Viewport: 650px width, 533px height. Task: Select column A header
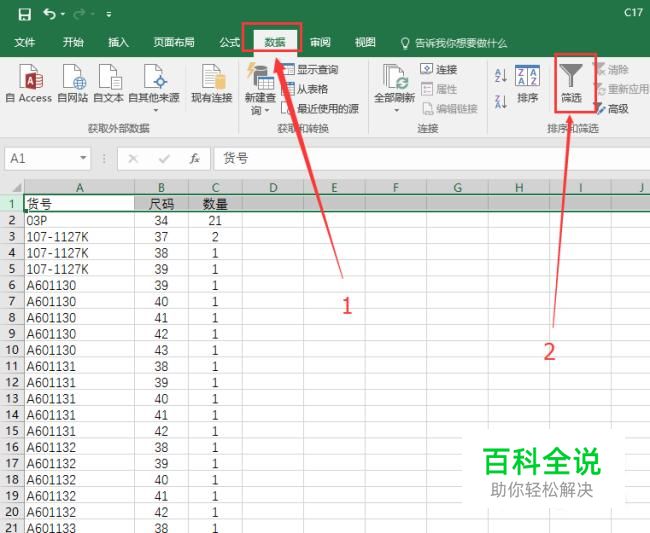click(x=80, y=187)
